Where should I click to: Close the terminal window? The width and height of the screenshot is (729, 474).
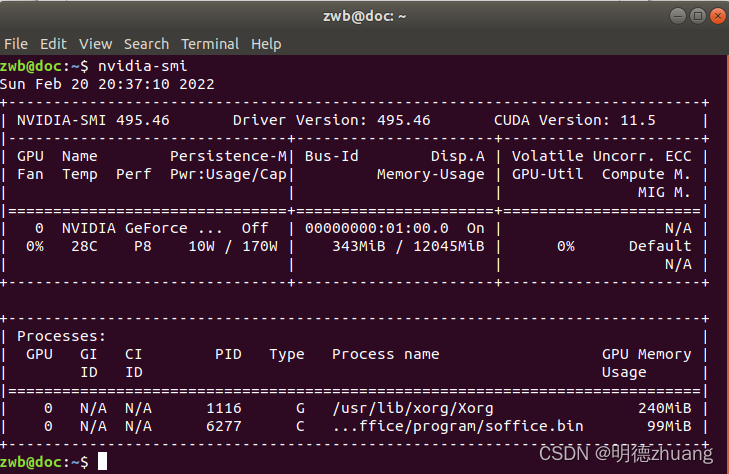[x=718, y=16]
